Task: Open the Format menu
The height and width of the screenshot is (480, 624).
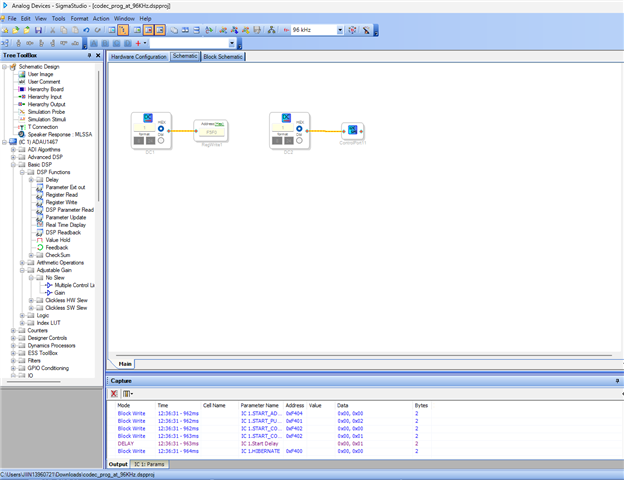Action: pyautogui.click(x=79, y=18)
